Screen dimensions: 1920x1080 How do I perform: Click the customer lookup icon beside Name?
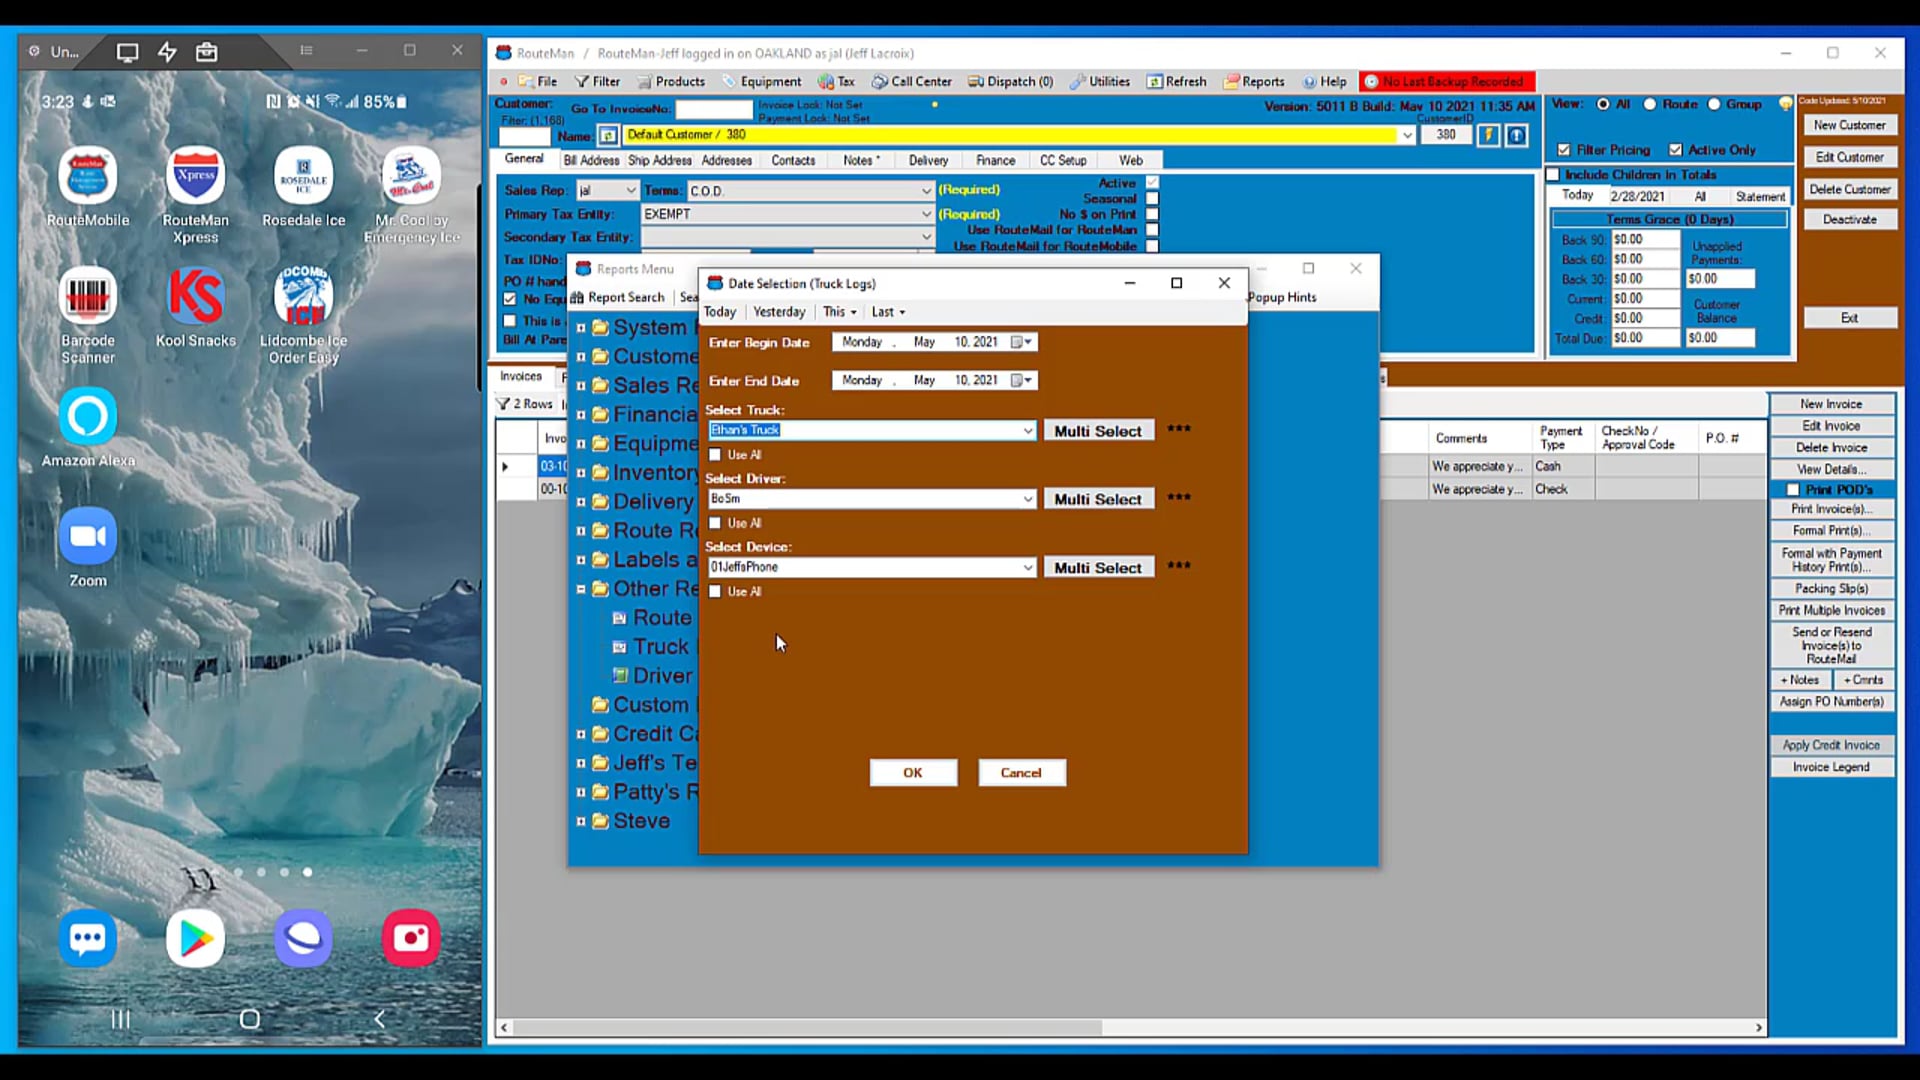(x=608, y=136)
